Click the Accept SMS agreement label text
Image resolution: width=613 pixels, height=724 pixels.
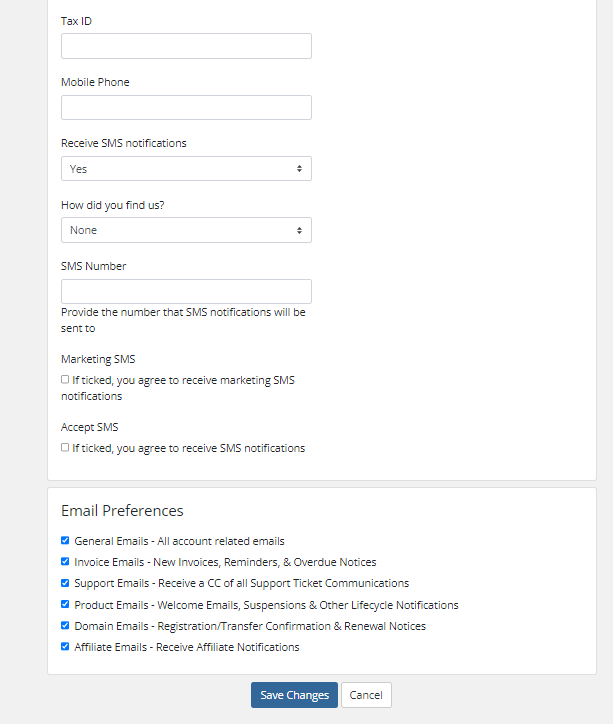point(188,448)
